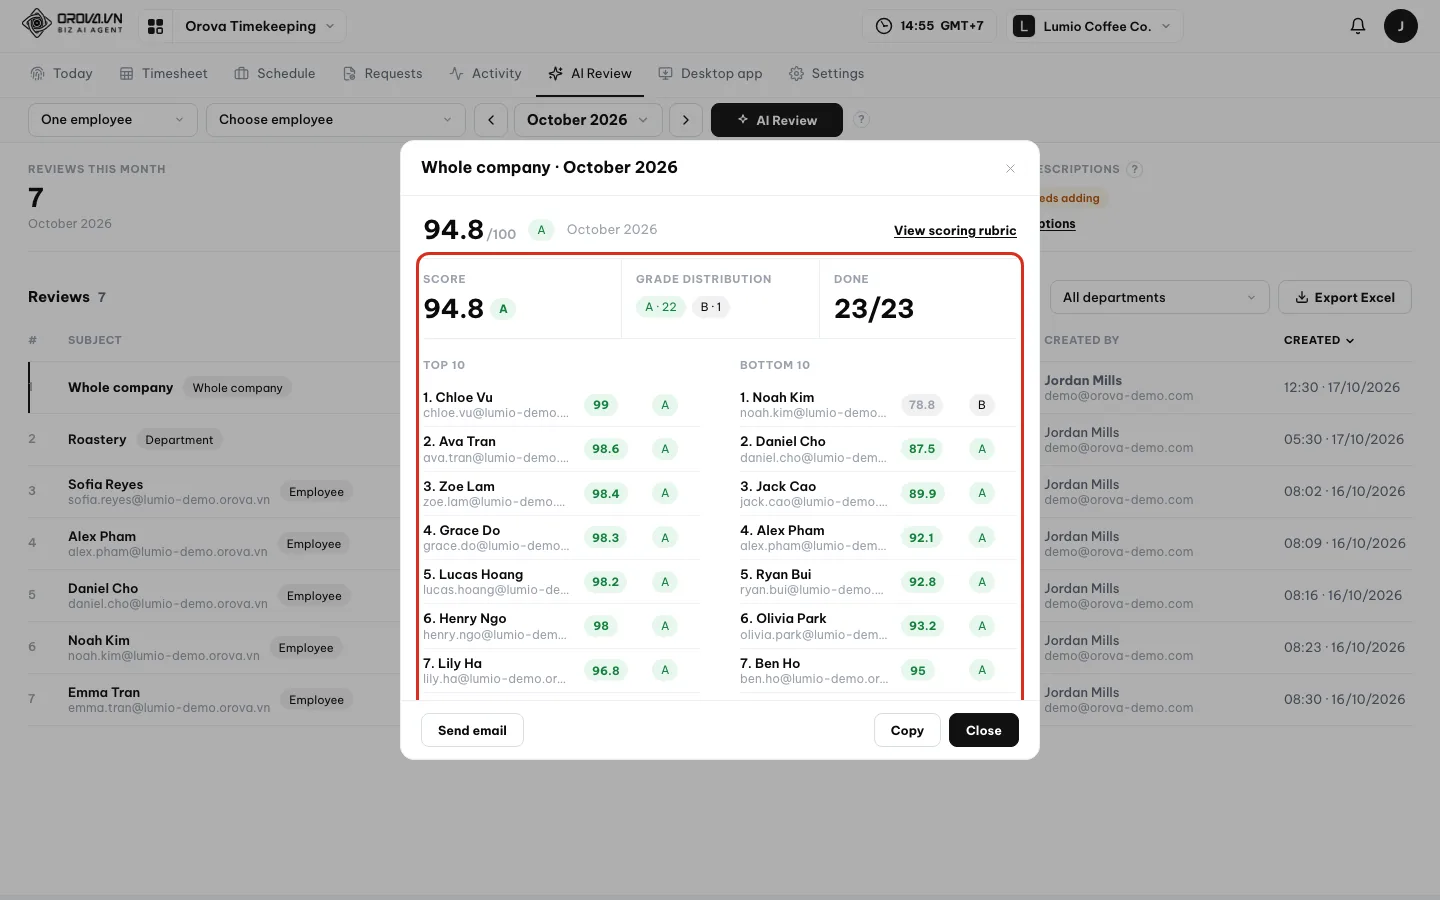
Task: Open the Desktop app tab
Action: (710, 74)
